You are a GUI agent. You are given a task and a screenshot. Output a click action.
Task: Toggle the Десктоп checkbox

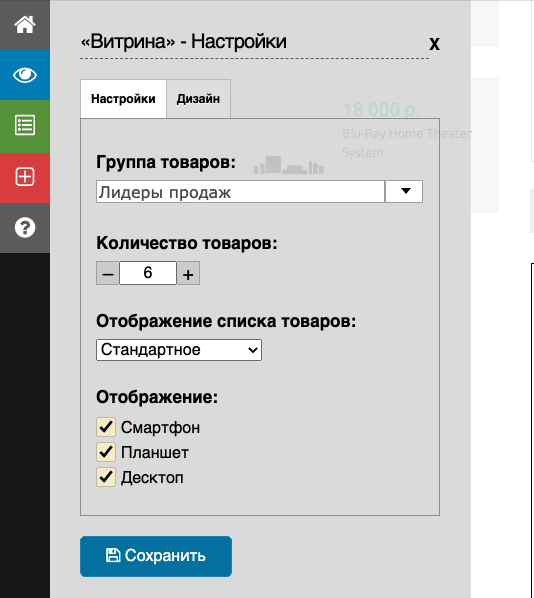click(106, 477)
